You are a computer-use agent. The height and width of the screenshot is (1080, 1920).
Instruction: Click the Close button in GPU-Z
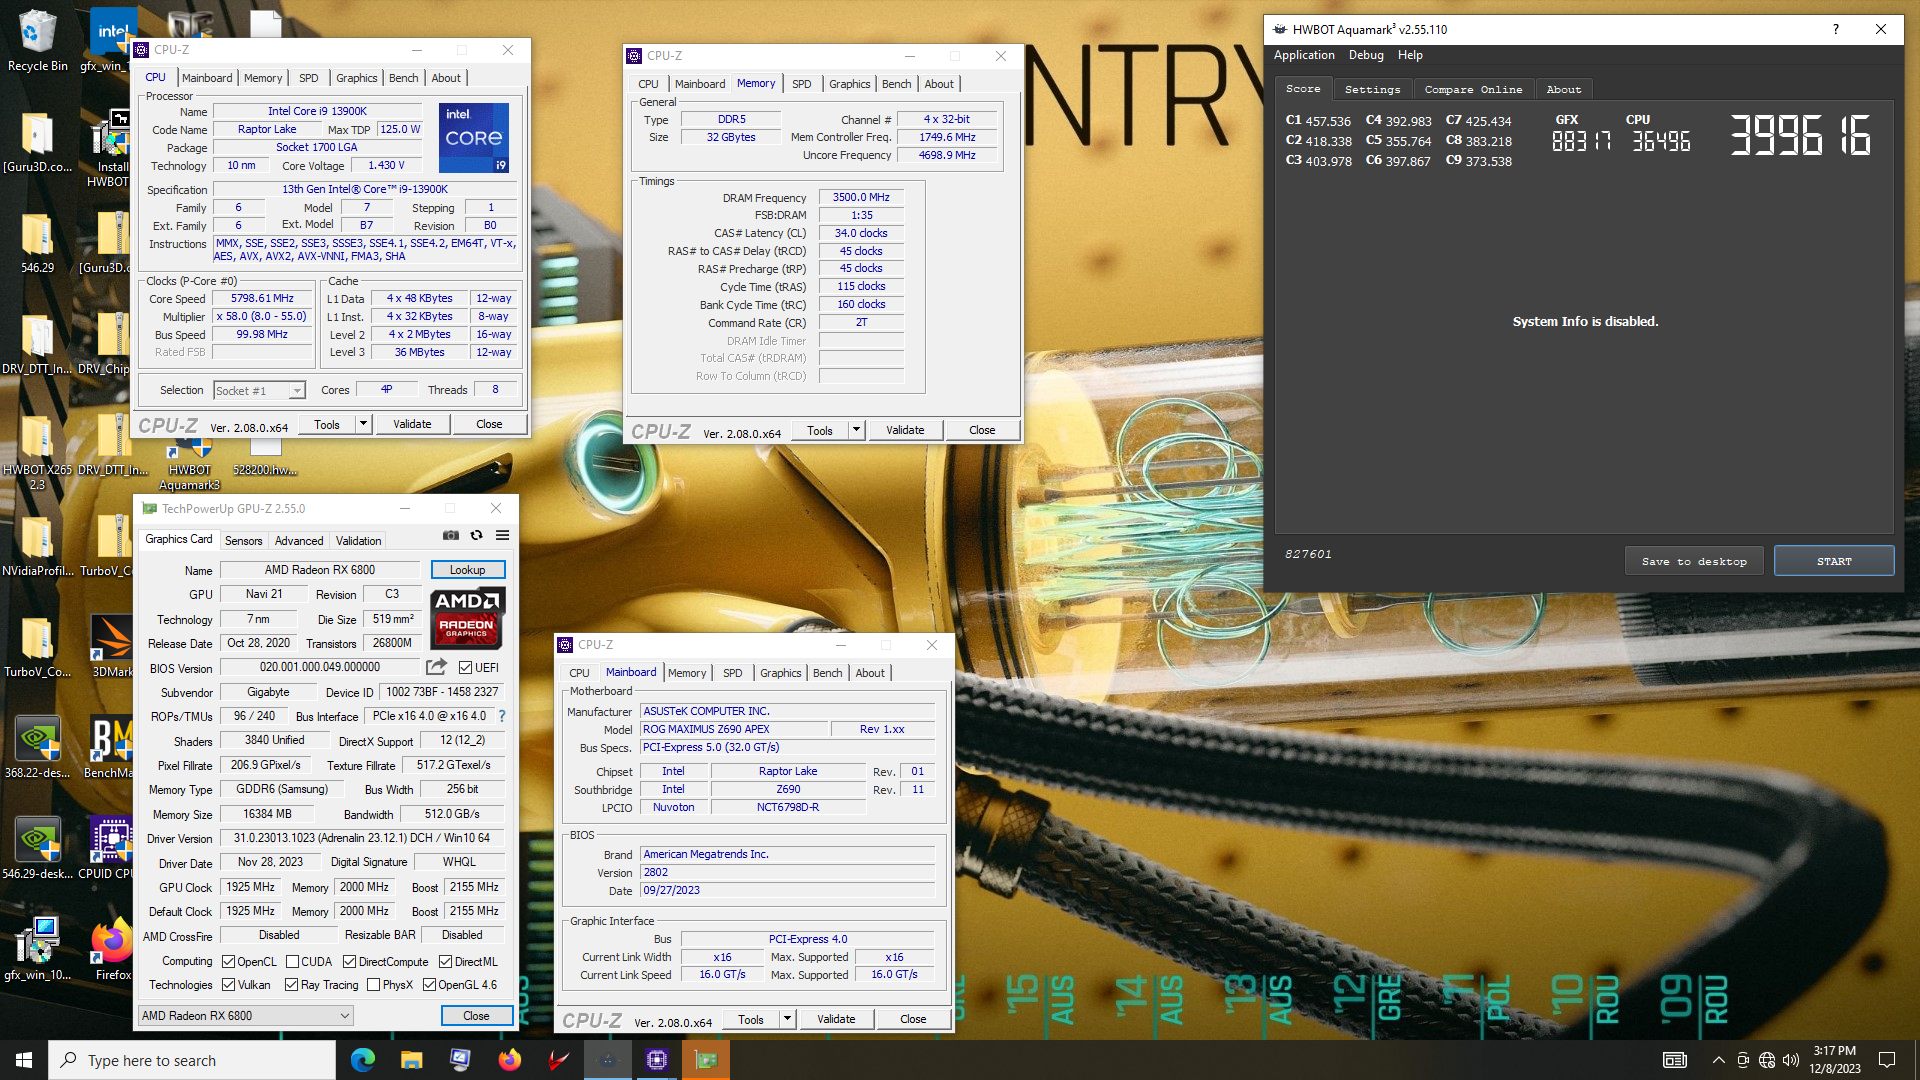point(476,1015)
